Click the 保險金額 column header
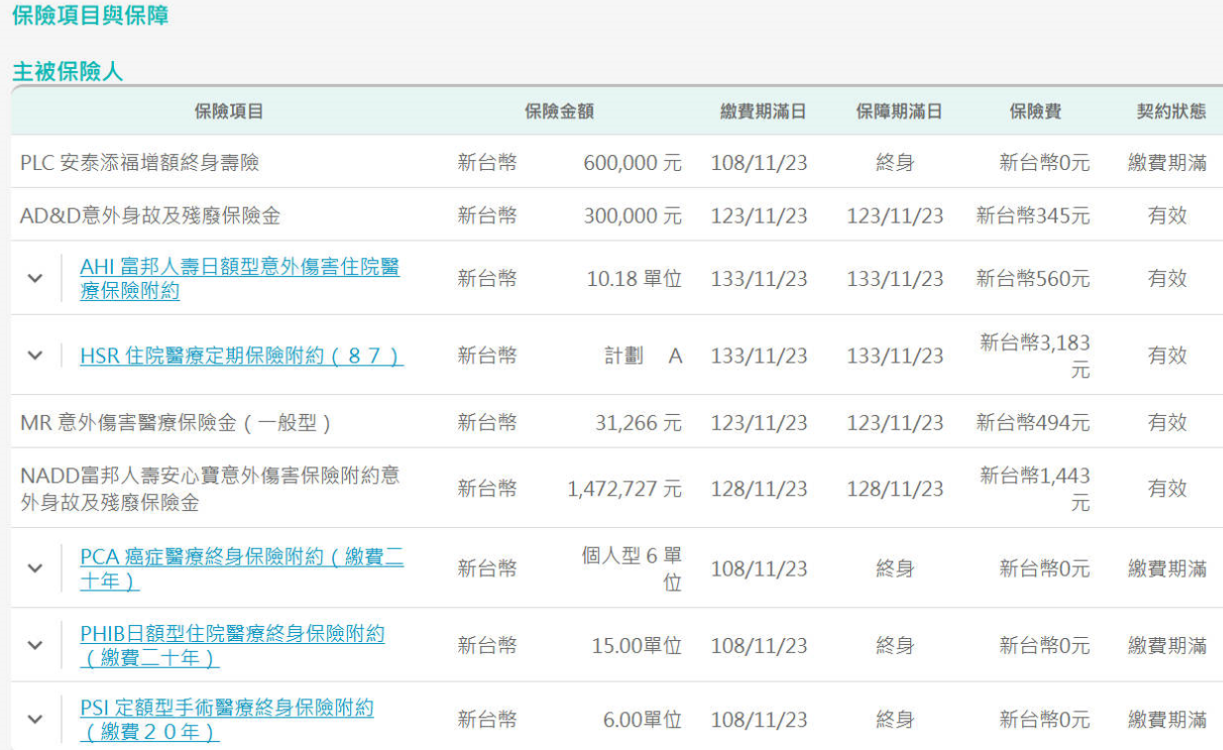This screenshot has width=1223, height=750. pos(559,111)
